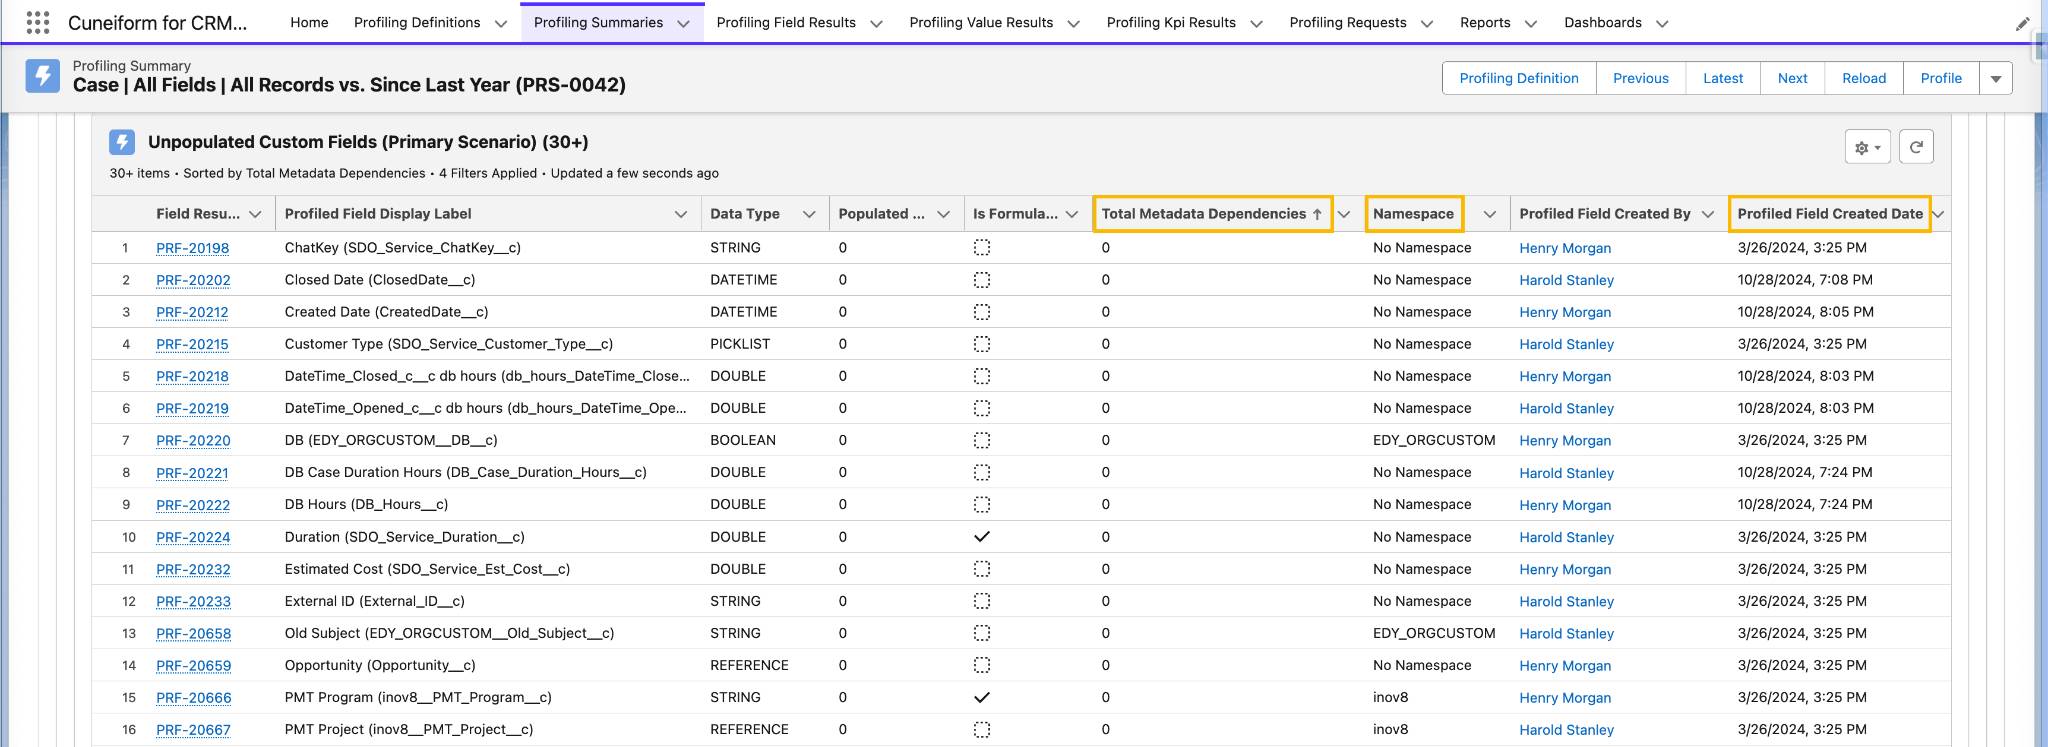The height and width of the screenshot is (747, 2048).
Task: Expand the Profiling Kpi Results tab chevron
Action: pos(1256,23)
